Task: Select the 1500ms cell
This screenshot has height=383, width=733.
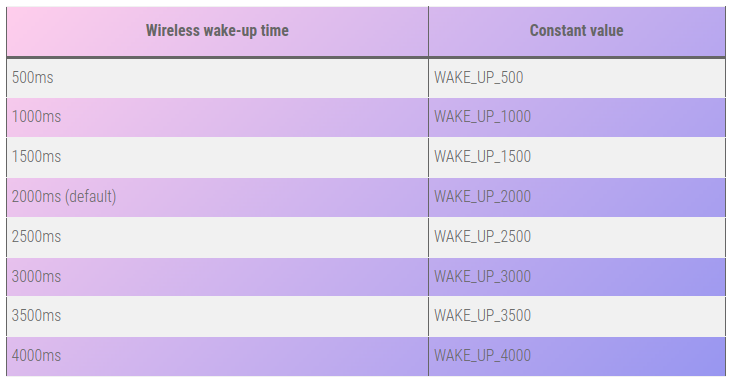Action: click(x=217, y=157)
